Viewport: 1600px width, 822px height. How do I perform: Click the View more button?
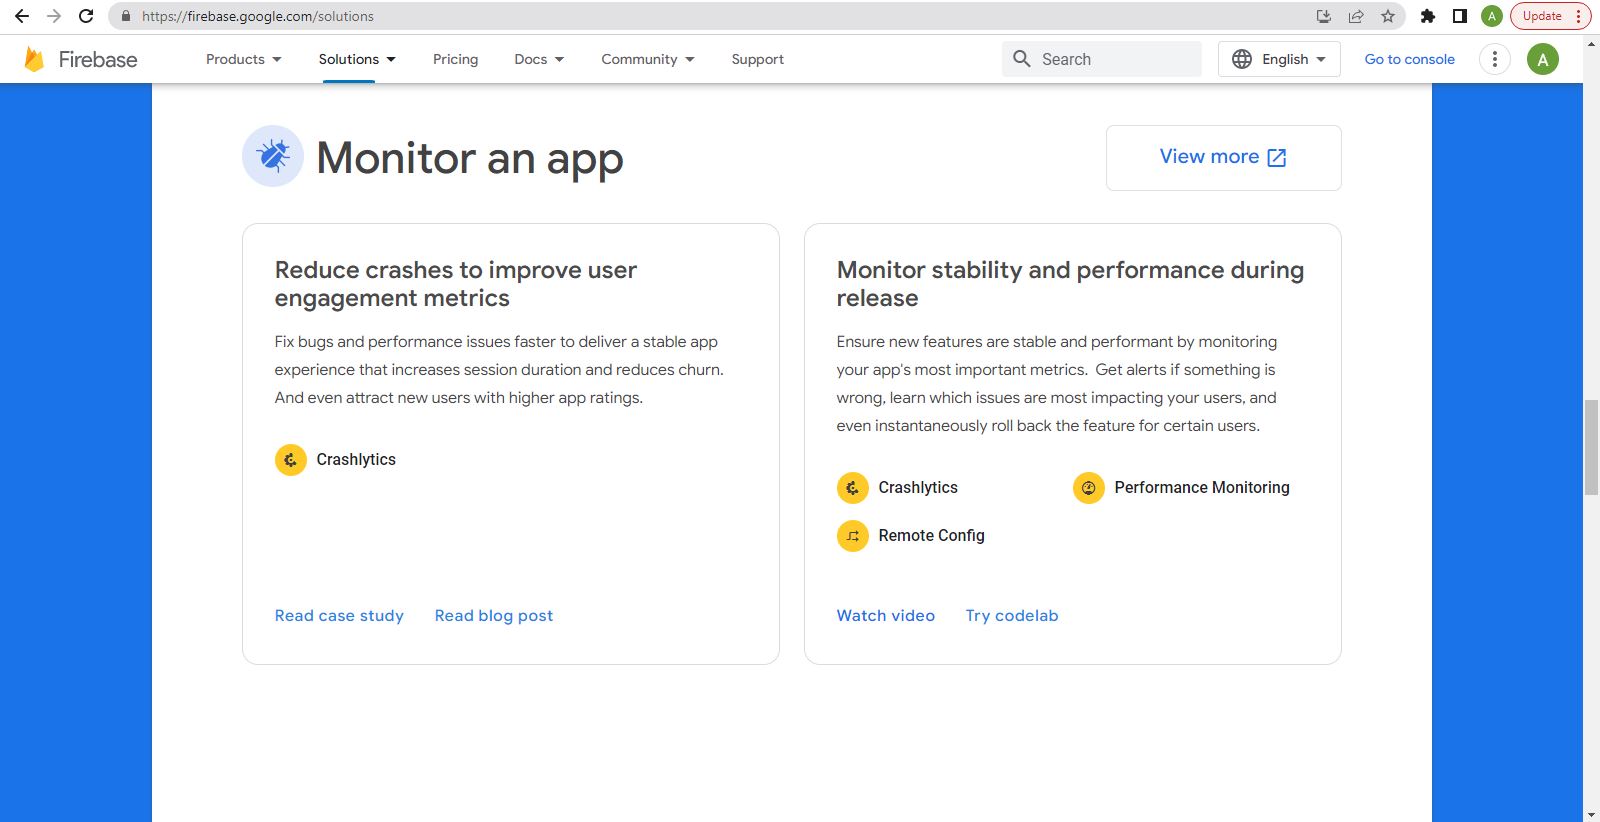point(1223,157)
